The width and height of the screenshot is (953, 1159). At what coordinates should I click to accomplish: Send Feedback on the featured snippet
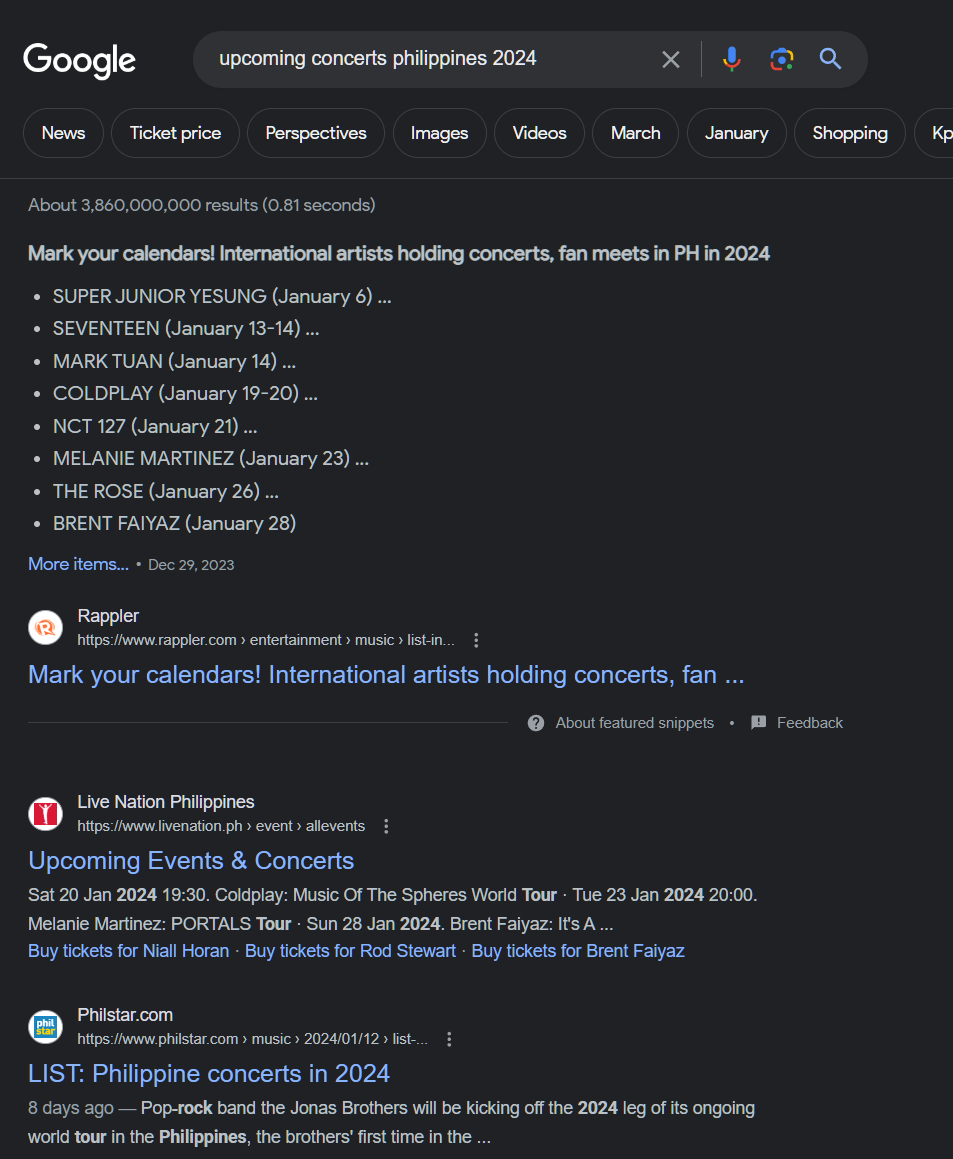click(809, 723)
